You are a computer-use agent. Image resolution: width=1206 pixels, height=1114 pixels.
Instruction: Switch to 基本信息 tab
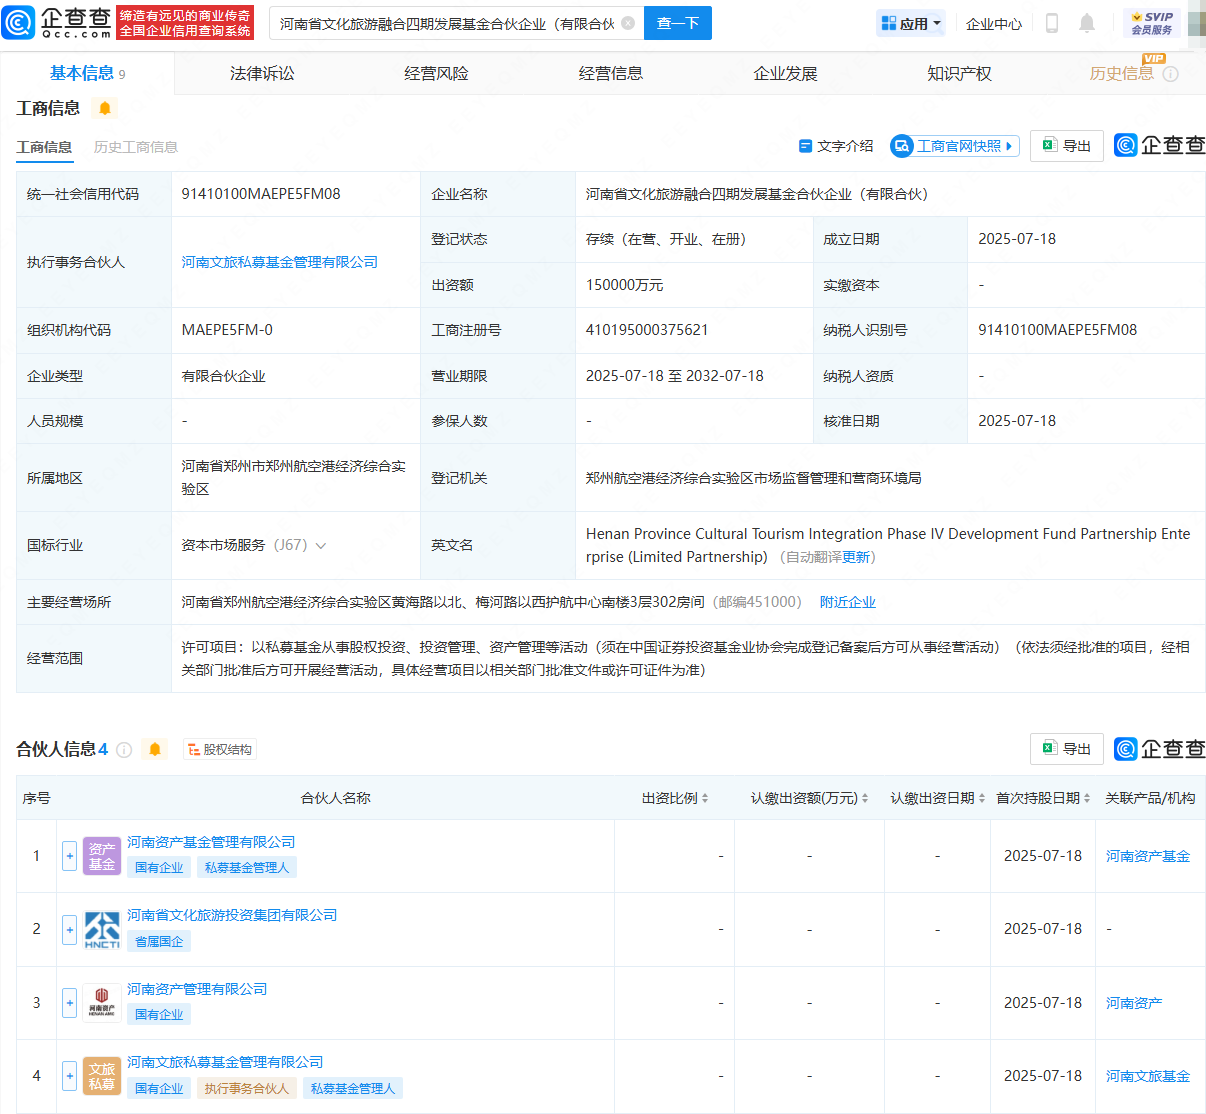pos(88,74)
